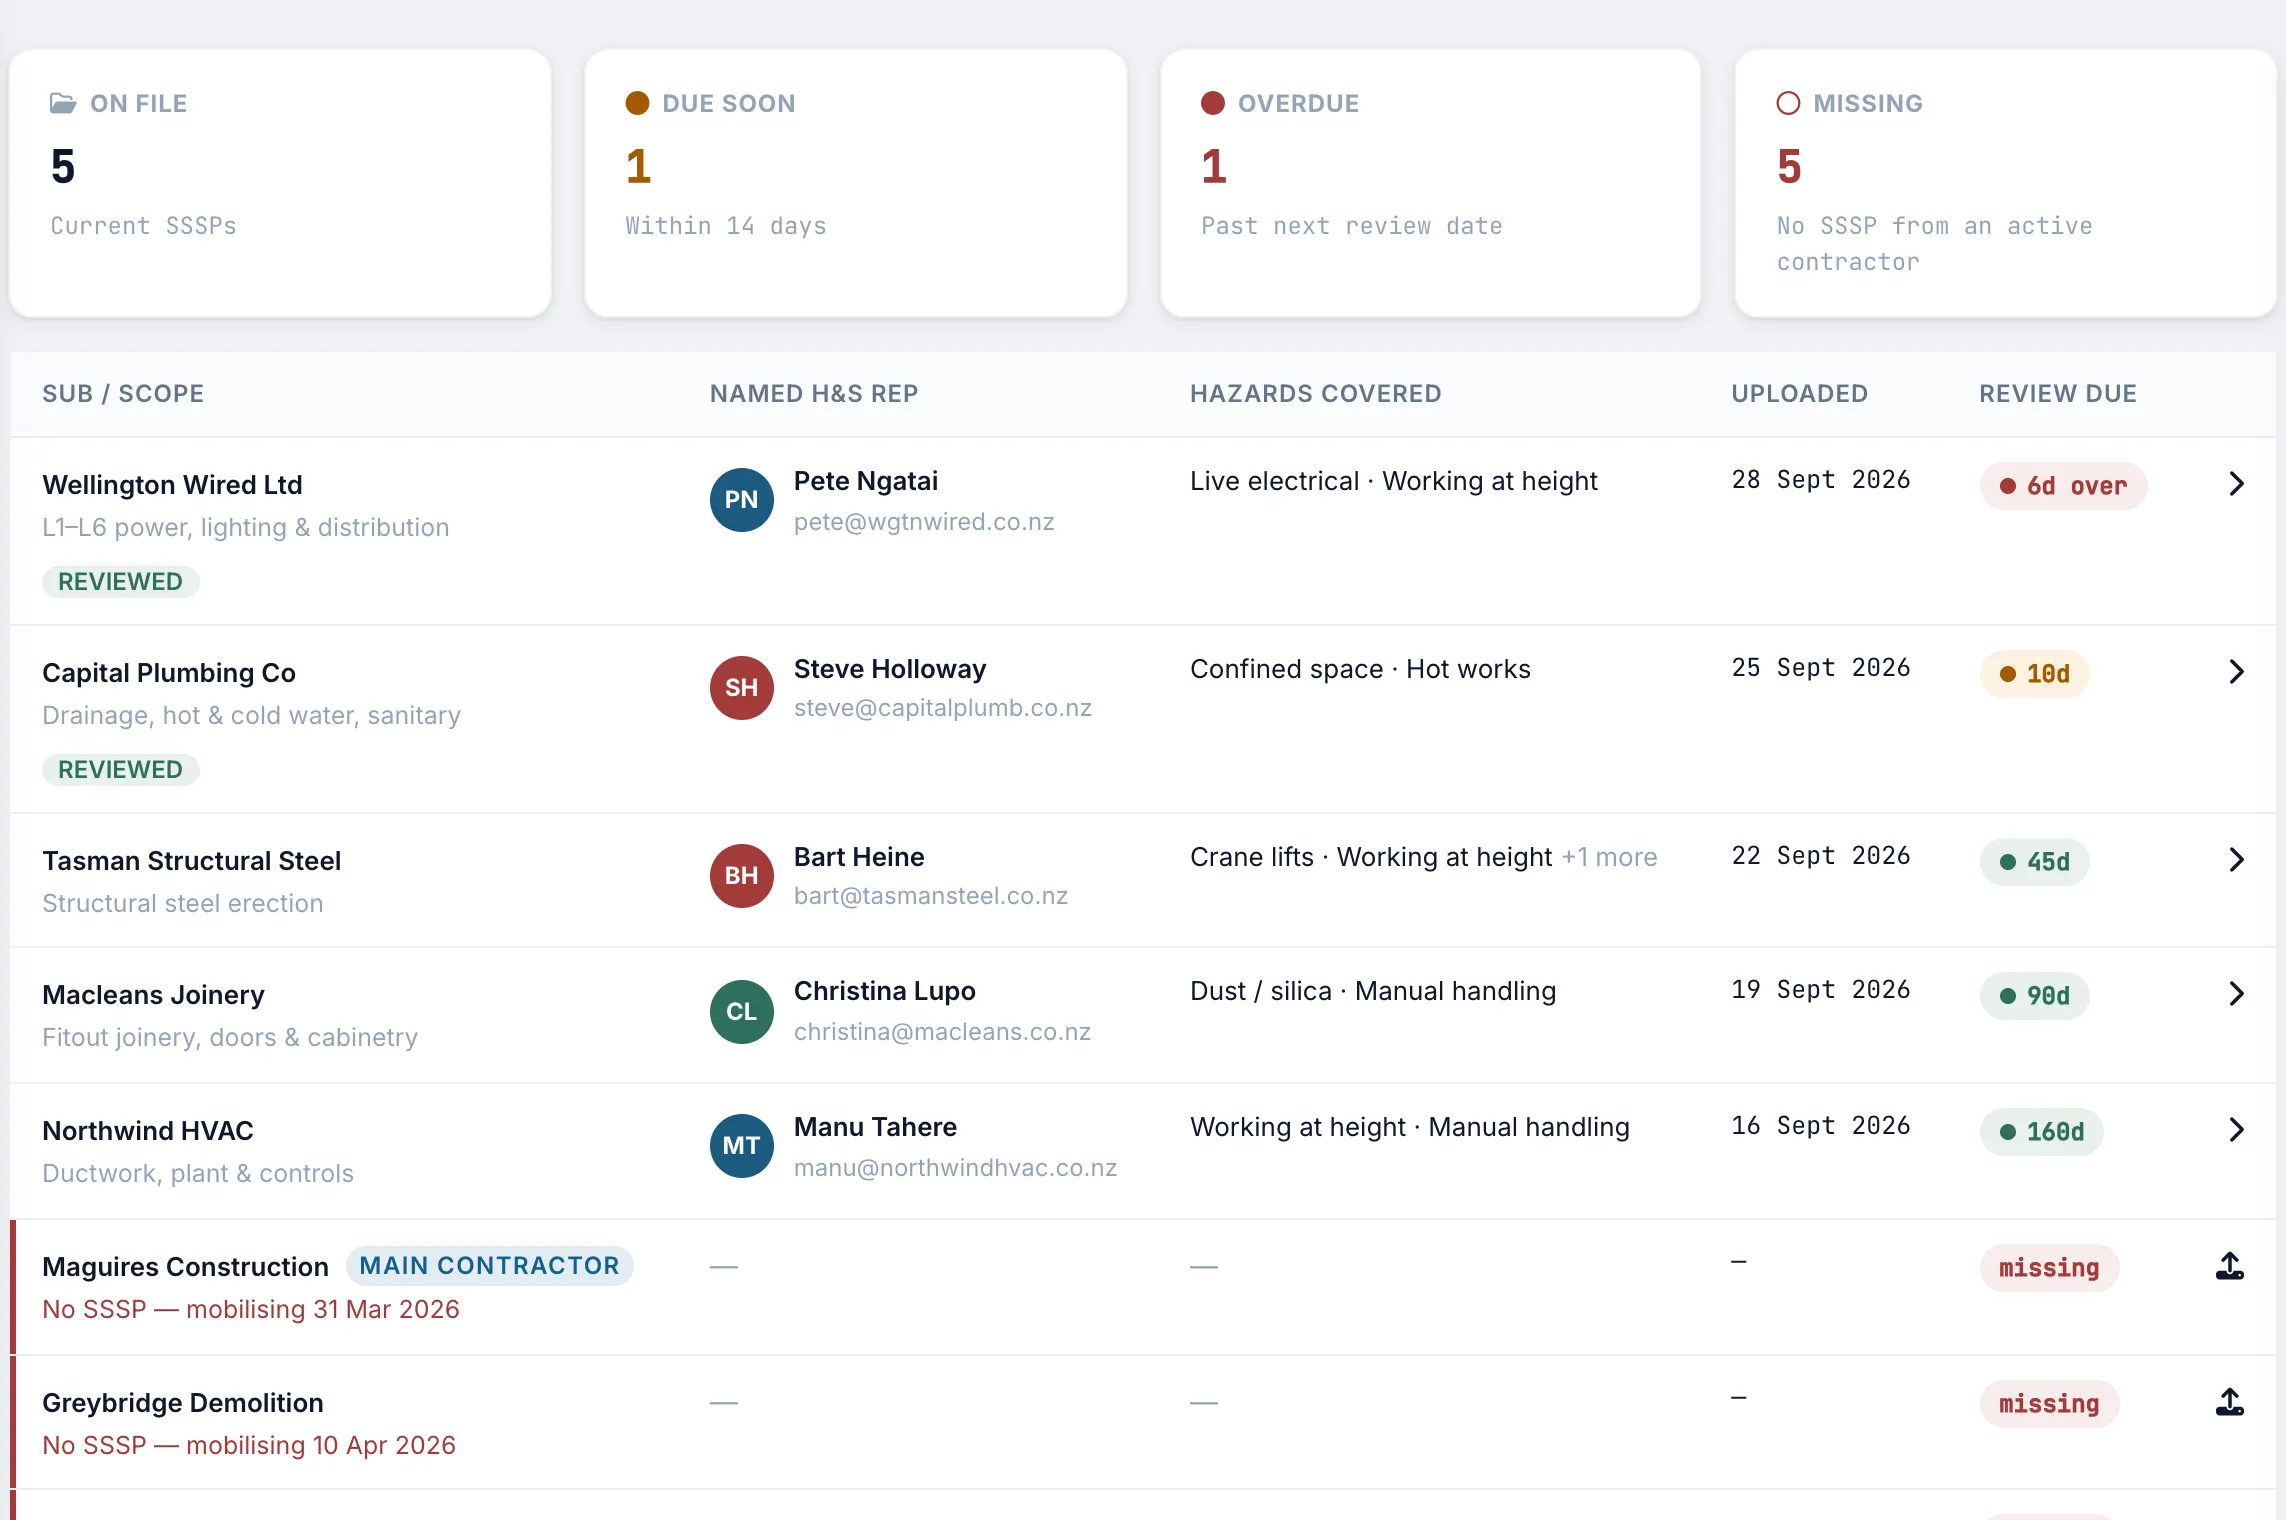Click the '+1 more' hazards link
This screenshot has height=1520, width=2286.
tap(1610, 857)
